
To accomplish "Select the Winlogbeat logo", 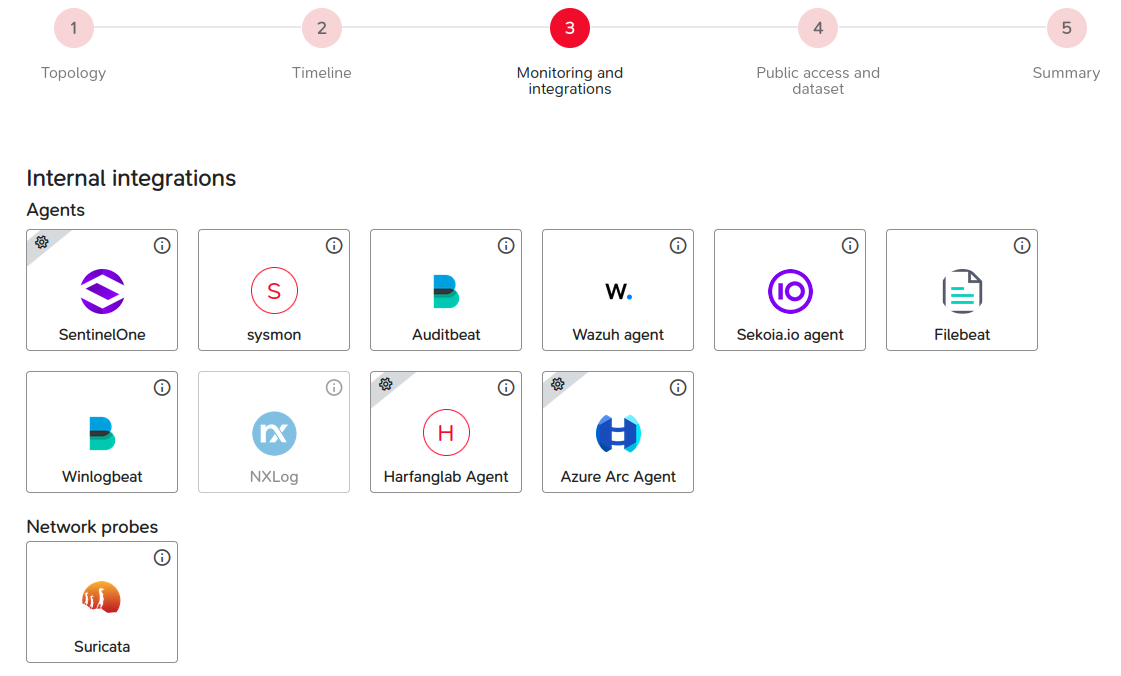I will coord(102,433).
